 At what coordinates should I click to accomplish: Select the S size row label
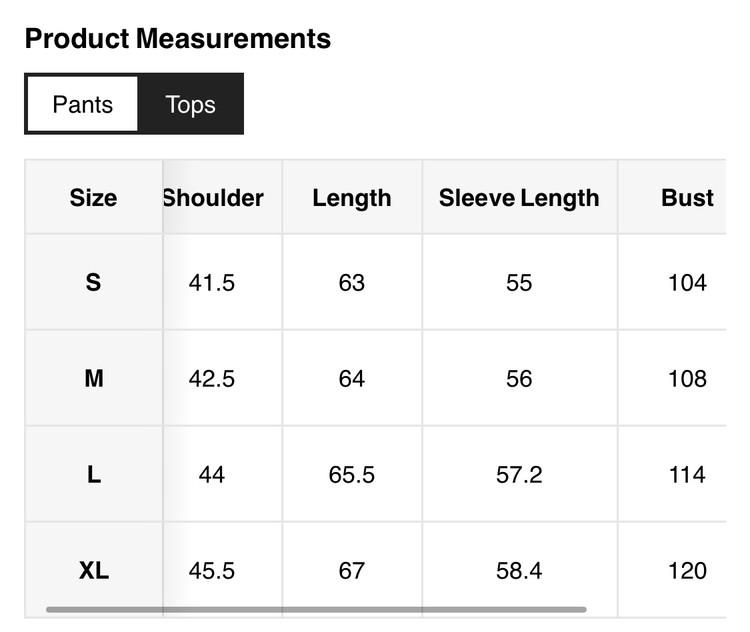pos(93,283)
